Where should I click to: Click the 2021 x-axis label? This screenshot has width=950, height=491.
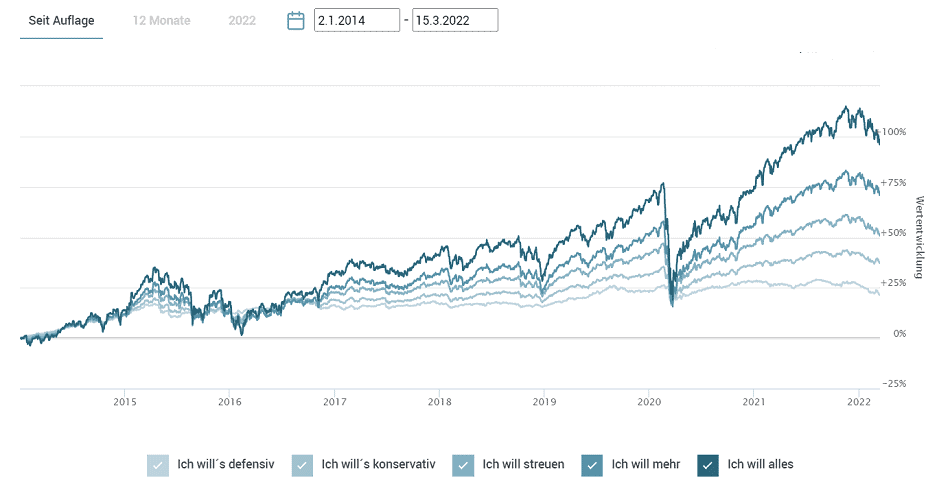click(754, 402)
